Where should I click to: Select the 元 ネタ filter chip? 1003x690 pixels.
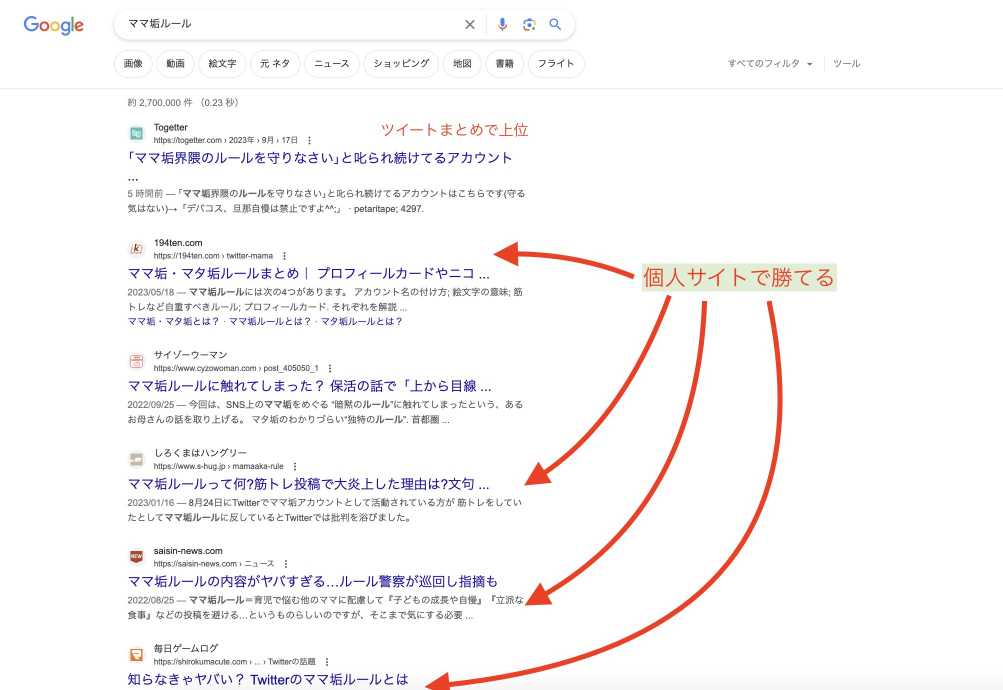(x=274, y=64)
